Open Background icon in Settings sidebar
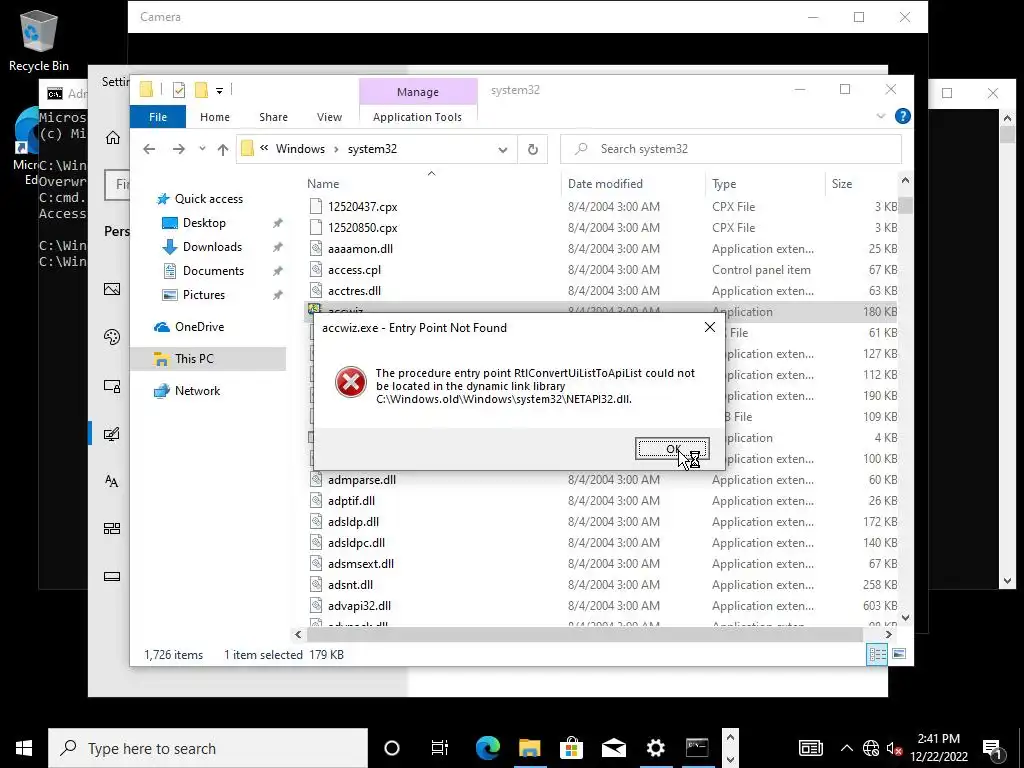Viewport: 1024px width, 768px height. click(112, 289)
